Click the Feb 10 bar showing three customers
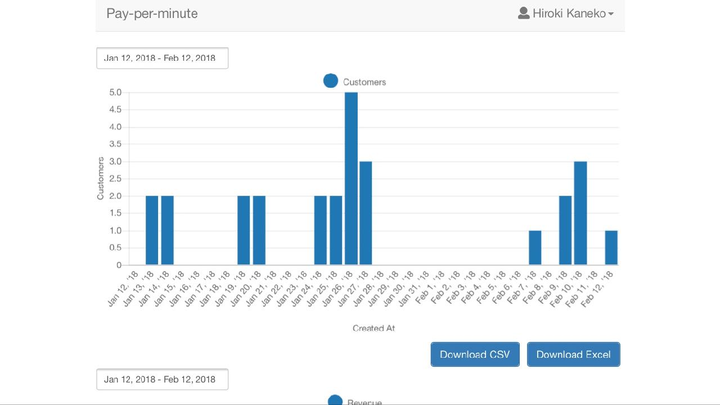The height and width of the screenshot is (405, 720). coord(580,213)
